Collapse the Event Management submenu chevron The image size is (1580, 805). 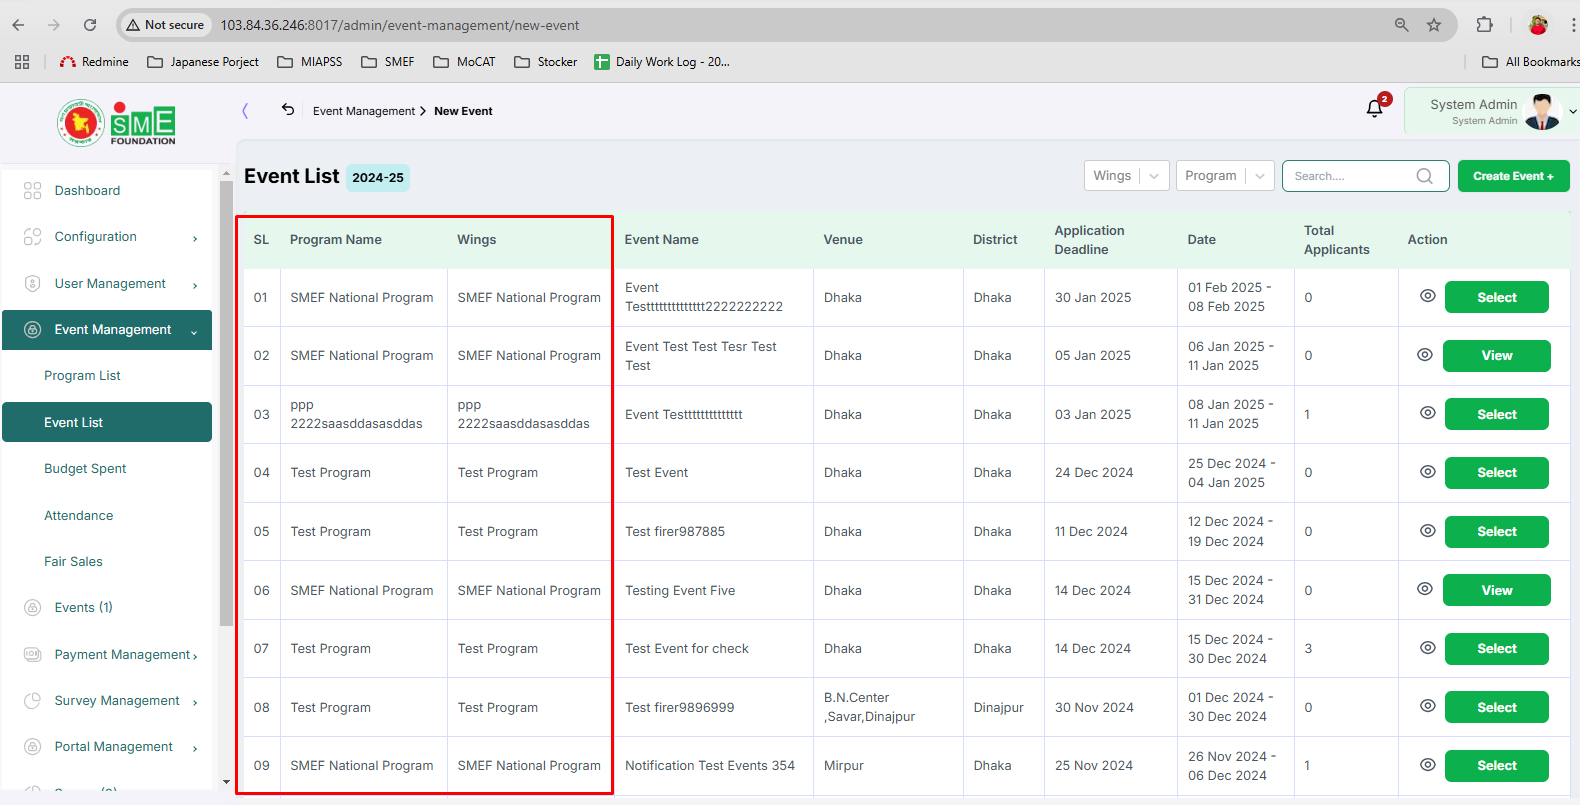tap(194, 331)
